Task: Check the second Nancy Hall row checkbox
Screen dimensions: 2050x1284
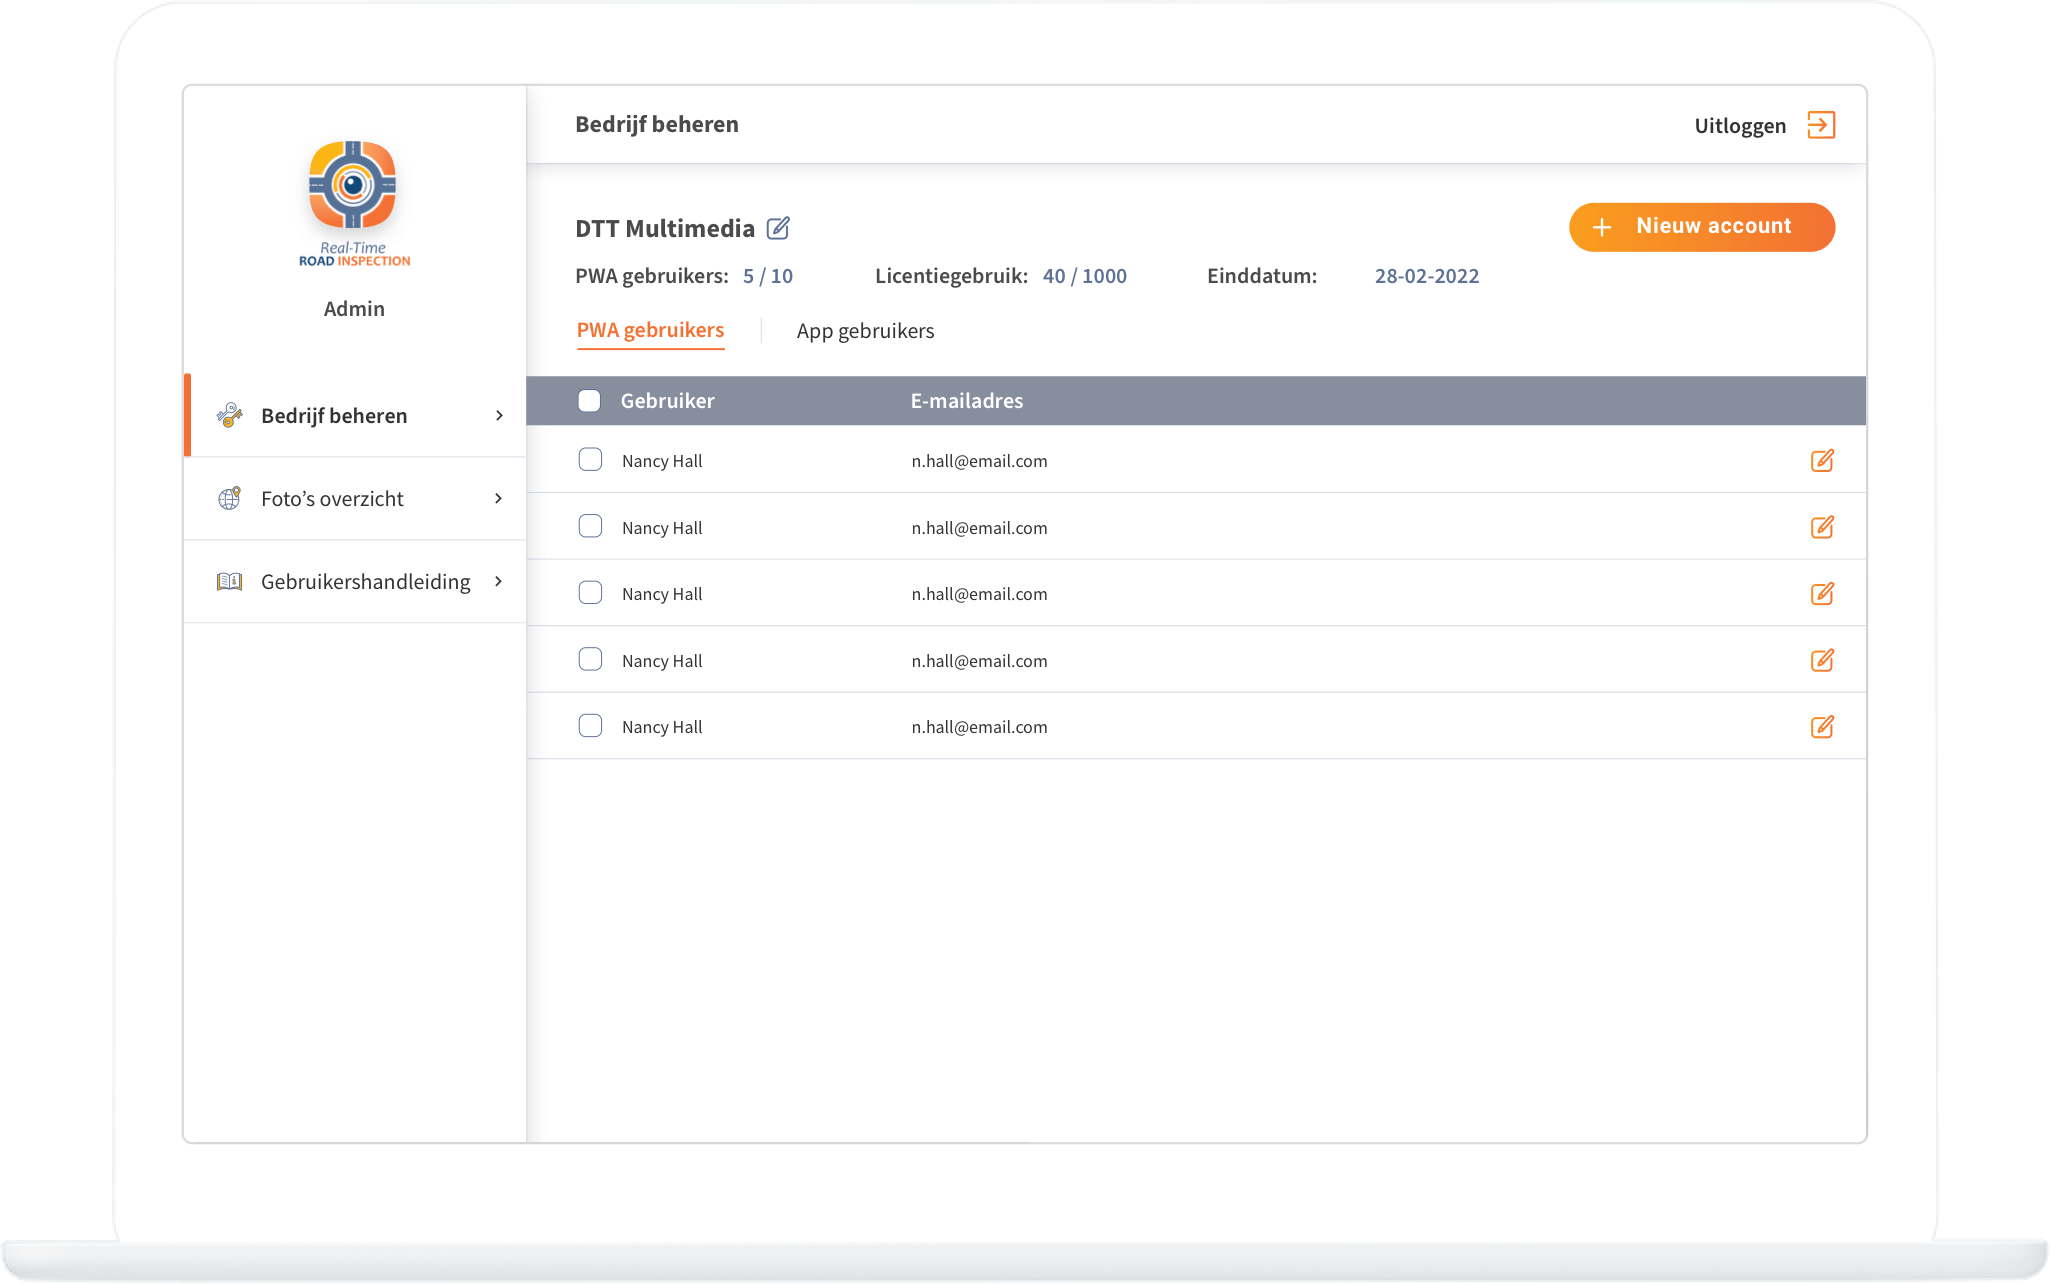Action: (591, 526)
